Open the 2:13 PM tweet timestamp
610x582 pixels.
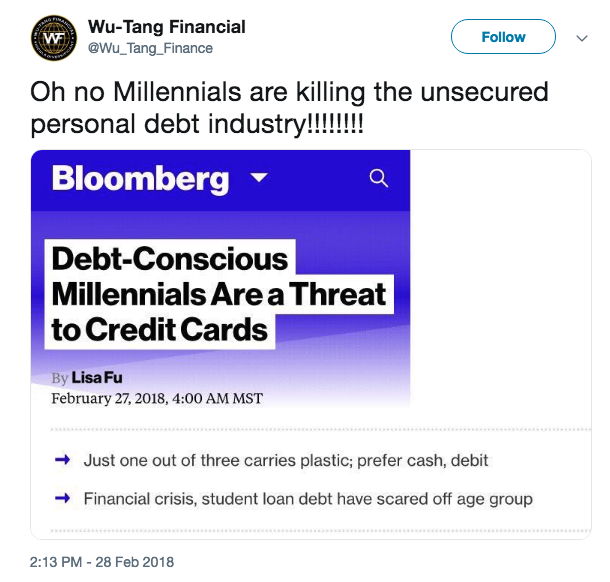pos(102,562)
